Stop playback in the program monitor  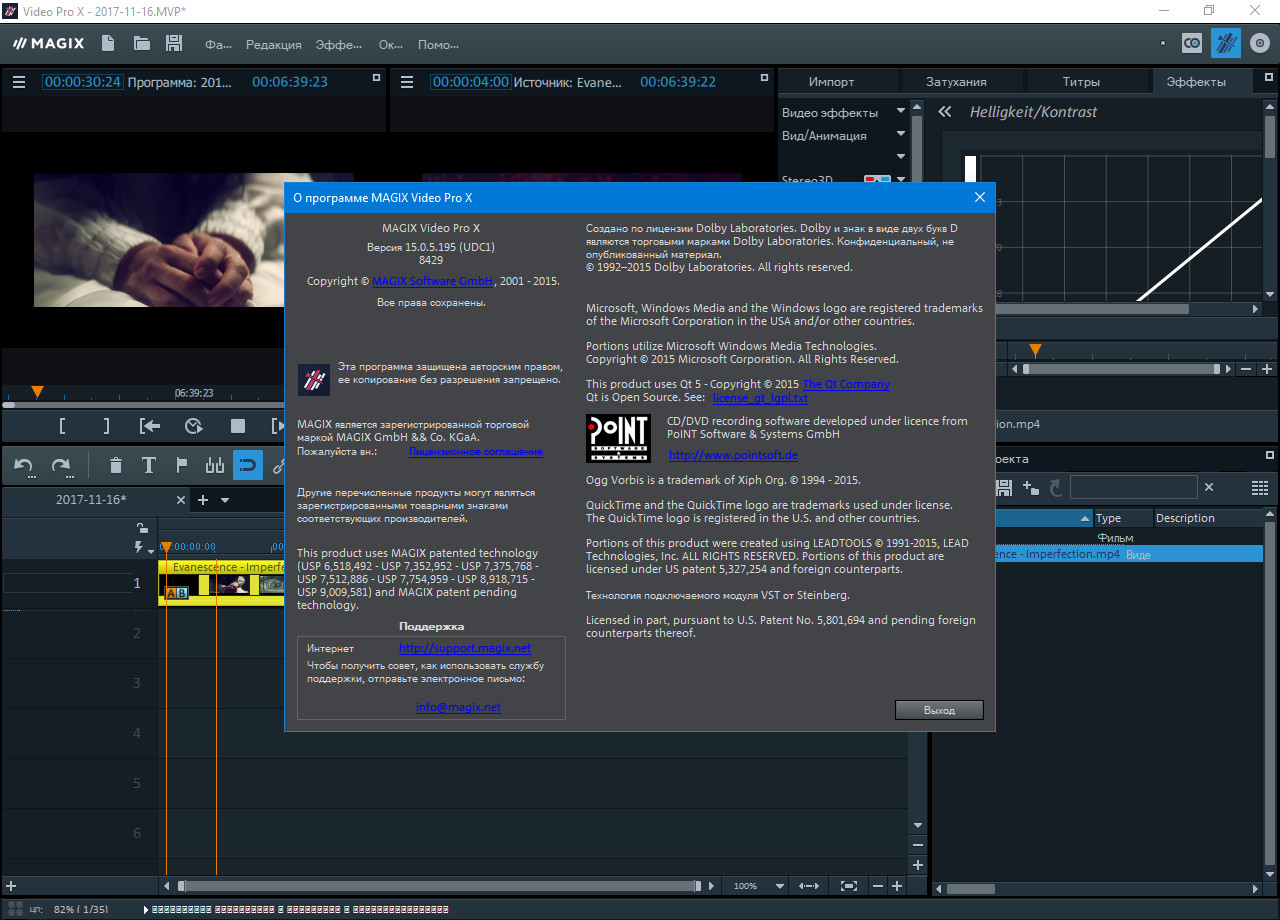(x=238, y=426)
